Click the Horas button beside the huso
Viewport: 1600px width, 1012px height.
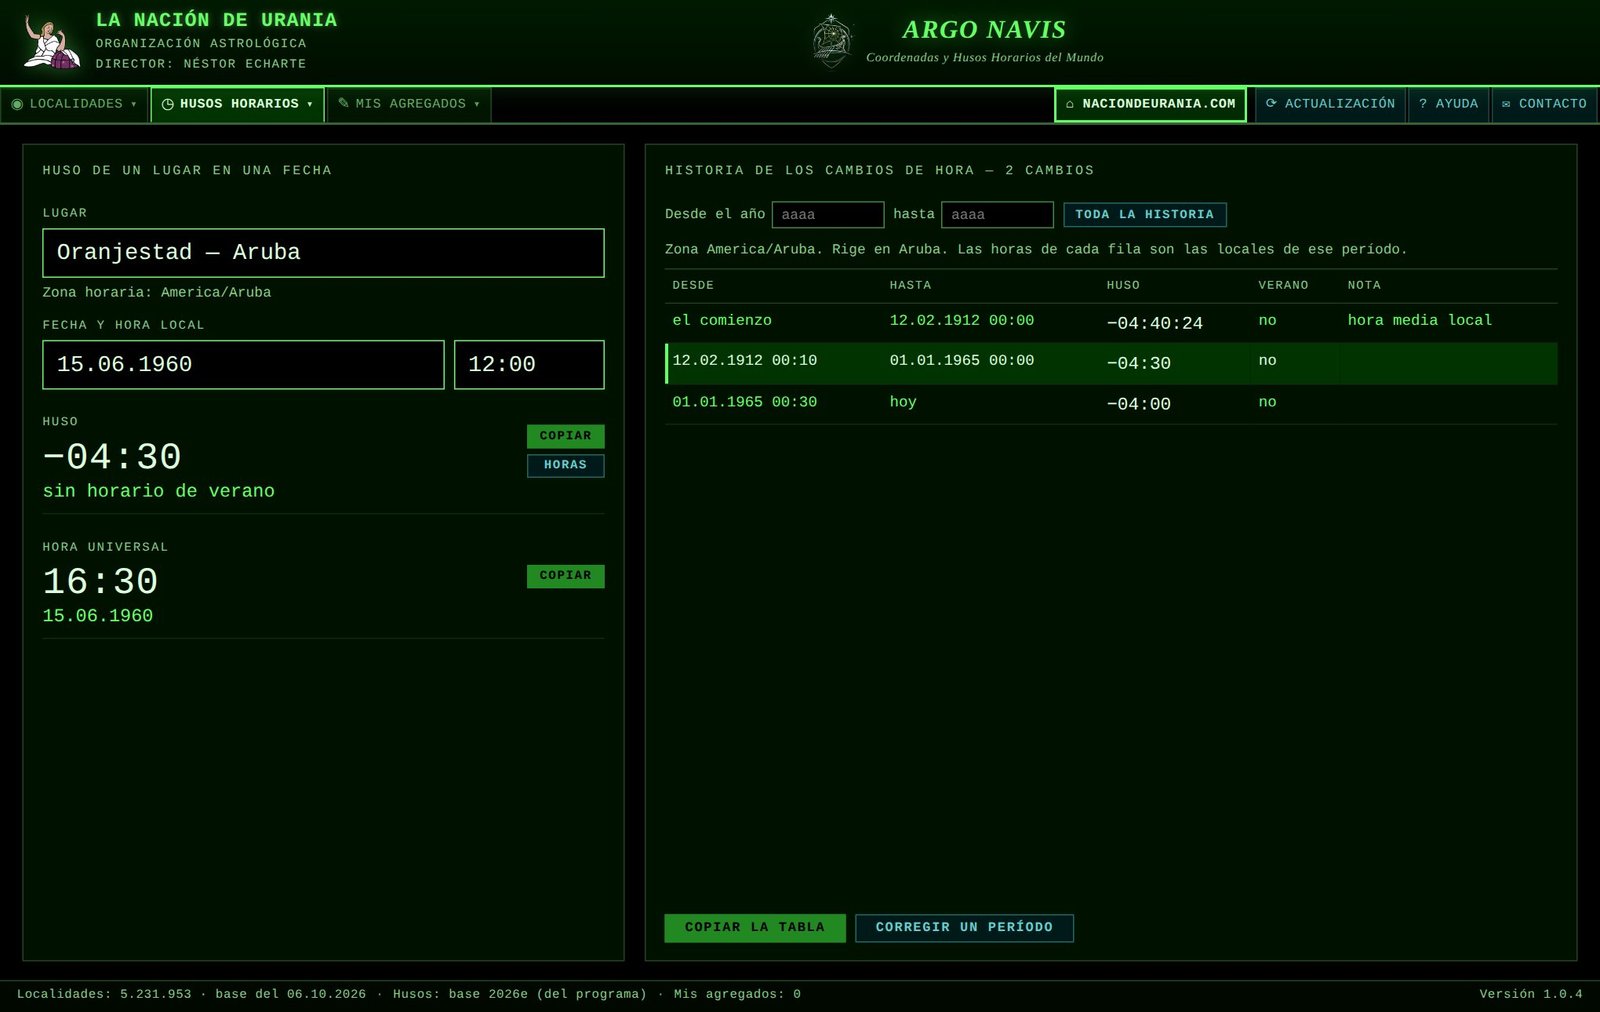coord(565,465)
